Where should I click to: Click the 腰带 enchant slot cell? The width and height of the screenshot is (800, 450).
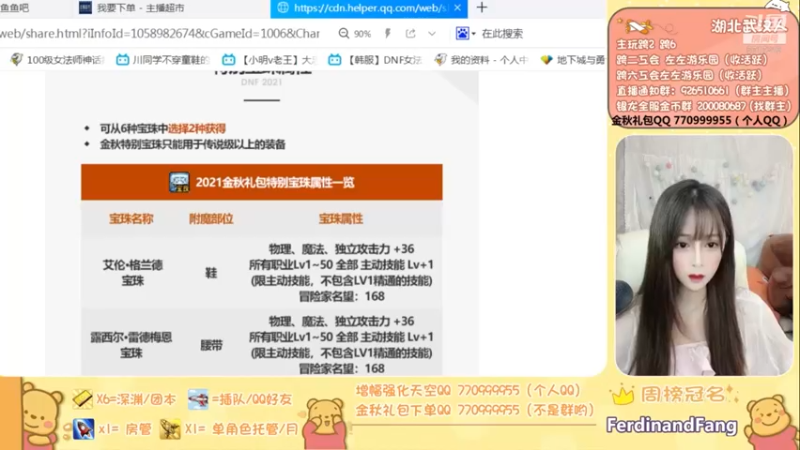pyautogui.click(x=211, y=345)
